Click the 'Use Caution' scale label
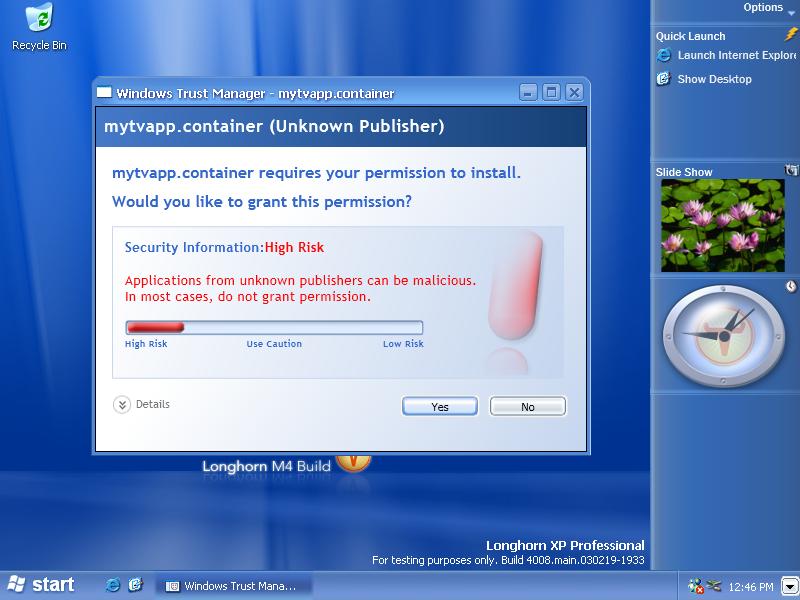The image size is (800, 600). [x=274, y=344]
